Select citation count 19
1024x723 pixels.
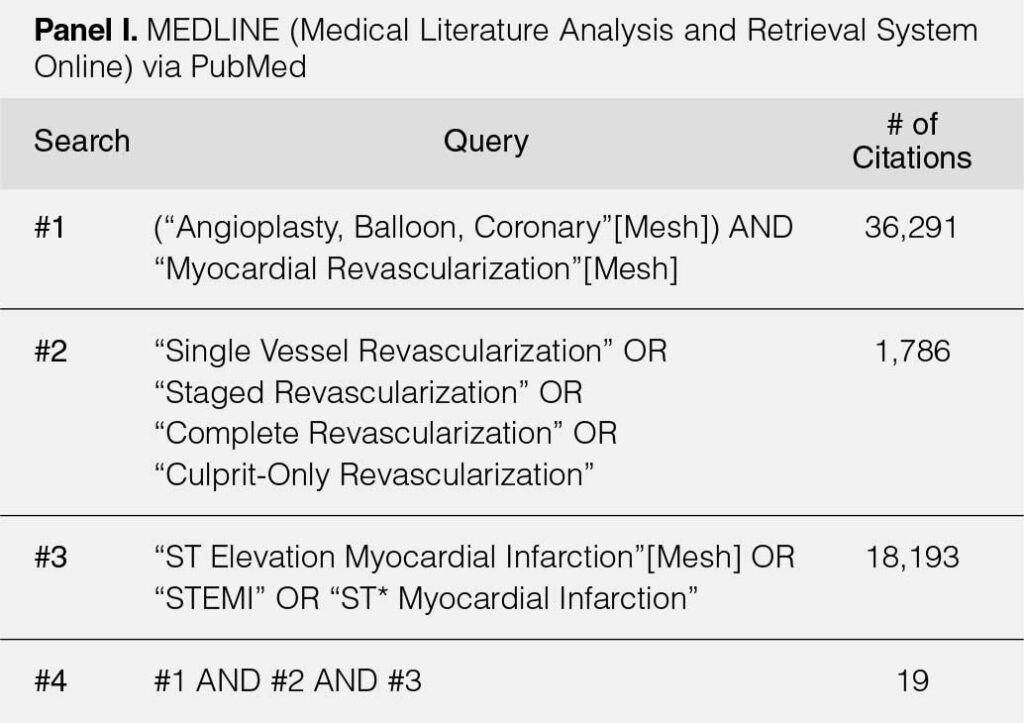pyautogui.click(x=912, y=681)
